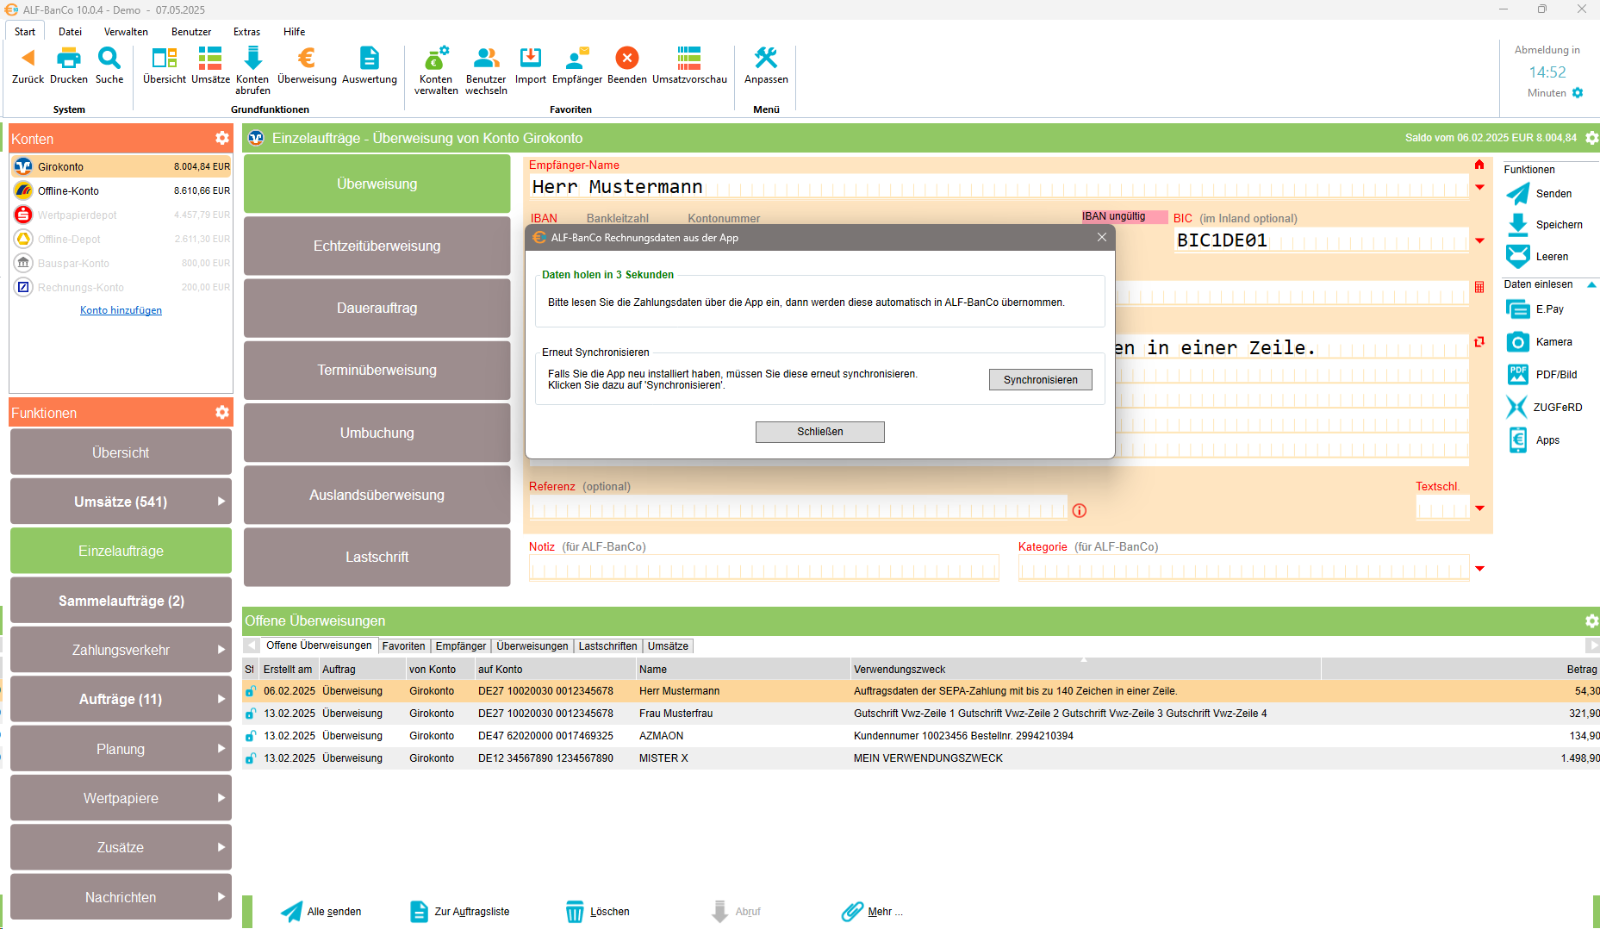Screen dimensions: 1600x929
Task: Click the Zurück back arrow icon
Action: (28, 58)
